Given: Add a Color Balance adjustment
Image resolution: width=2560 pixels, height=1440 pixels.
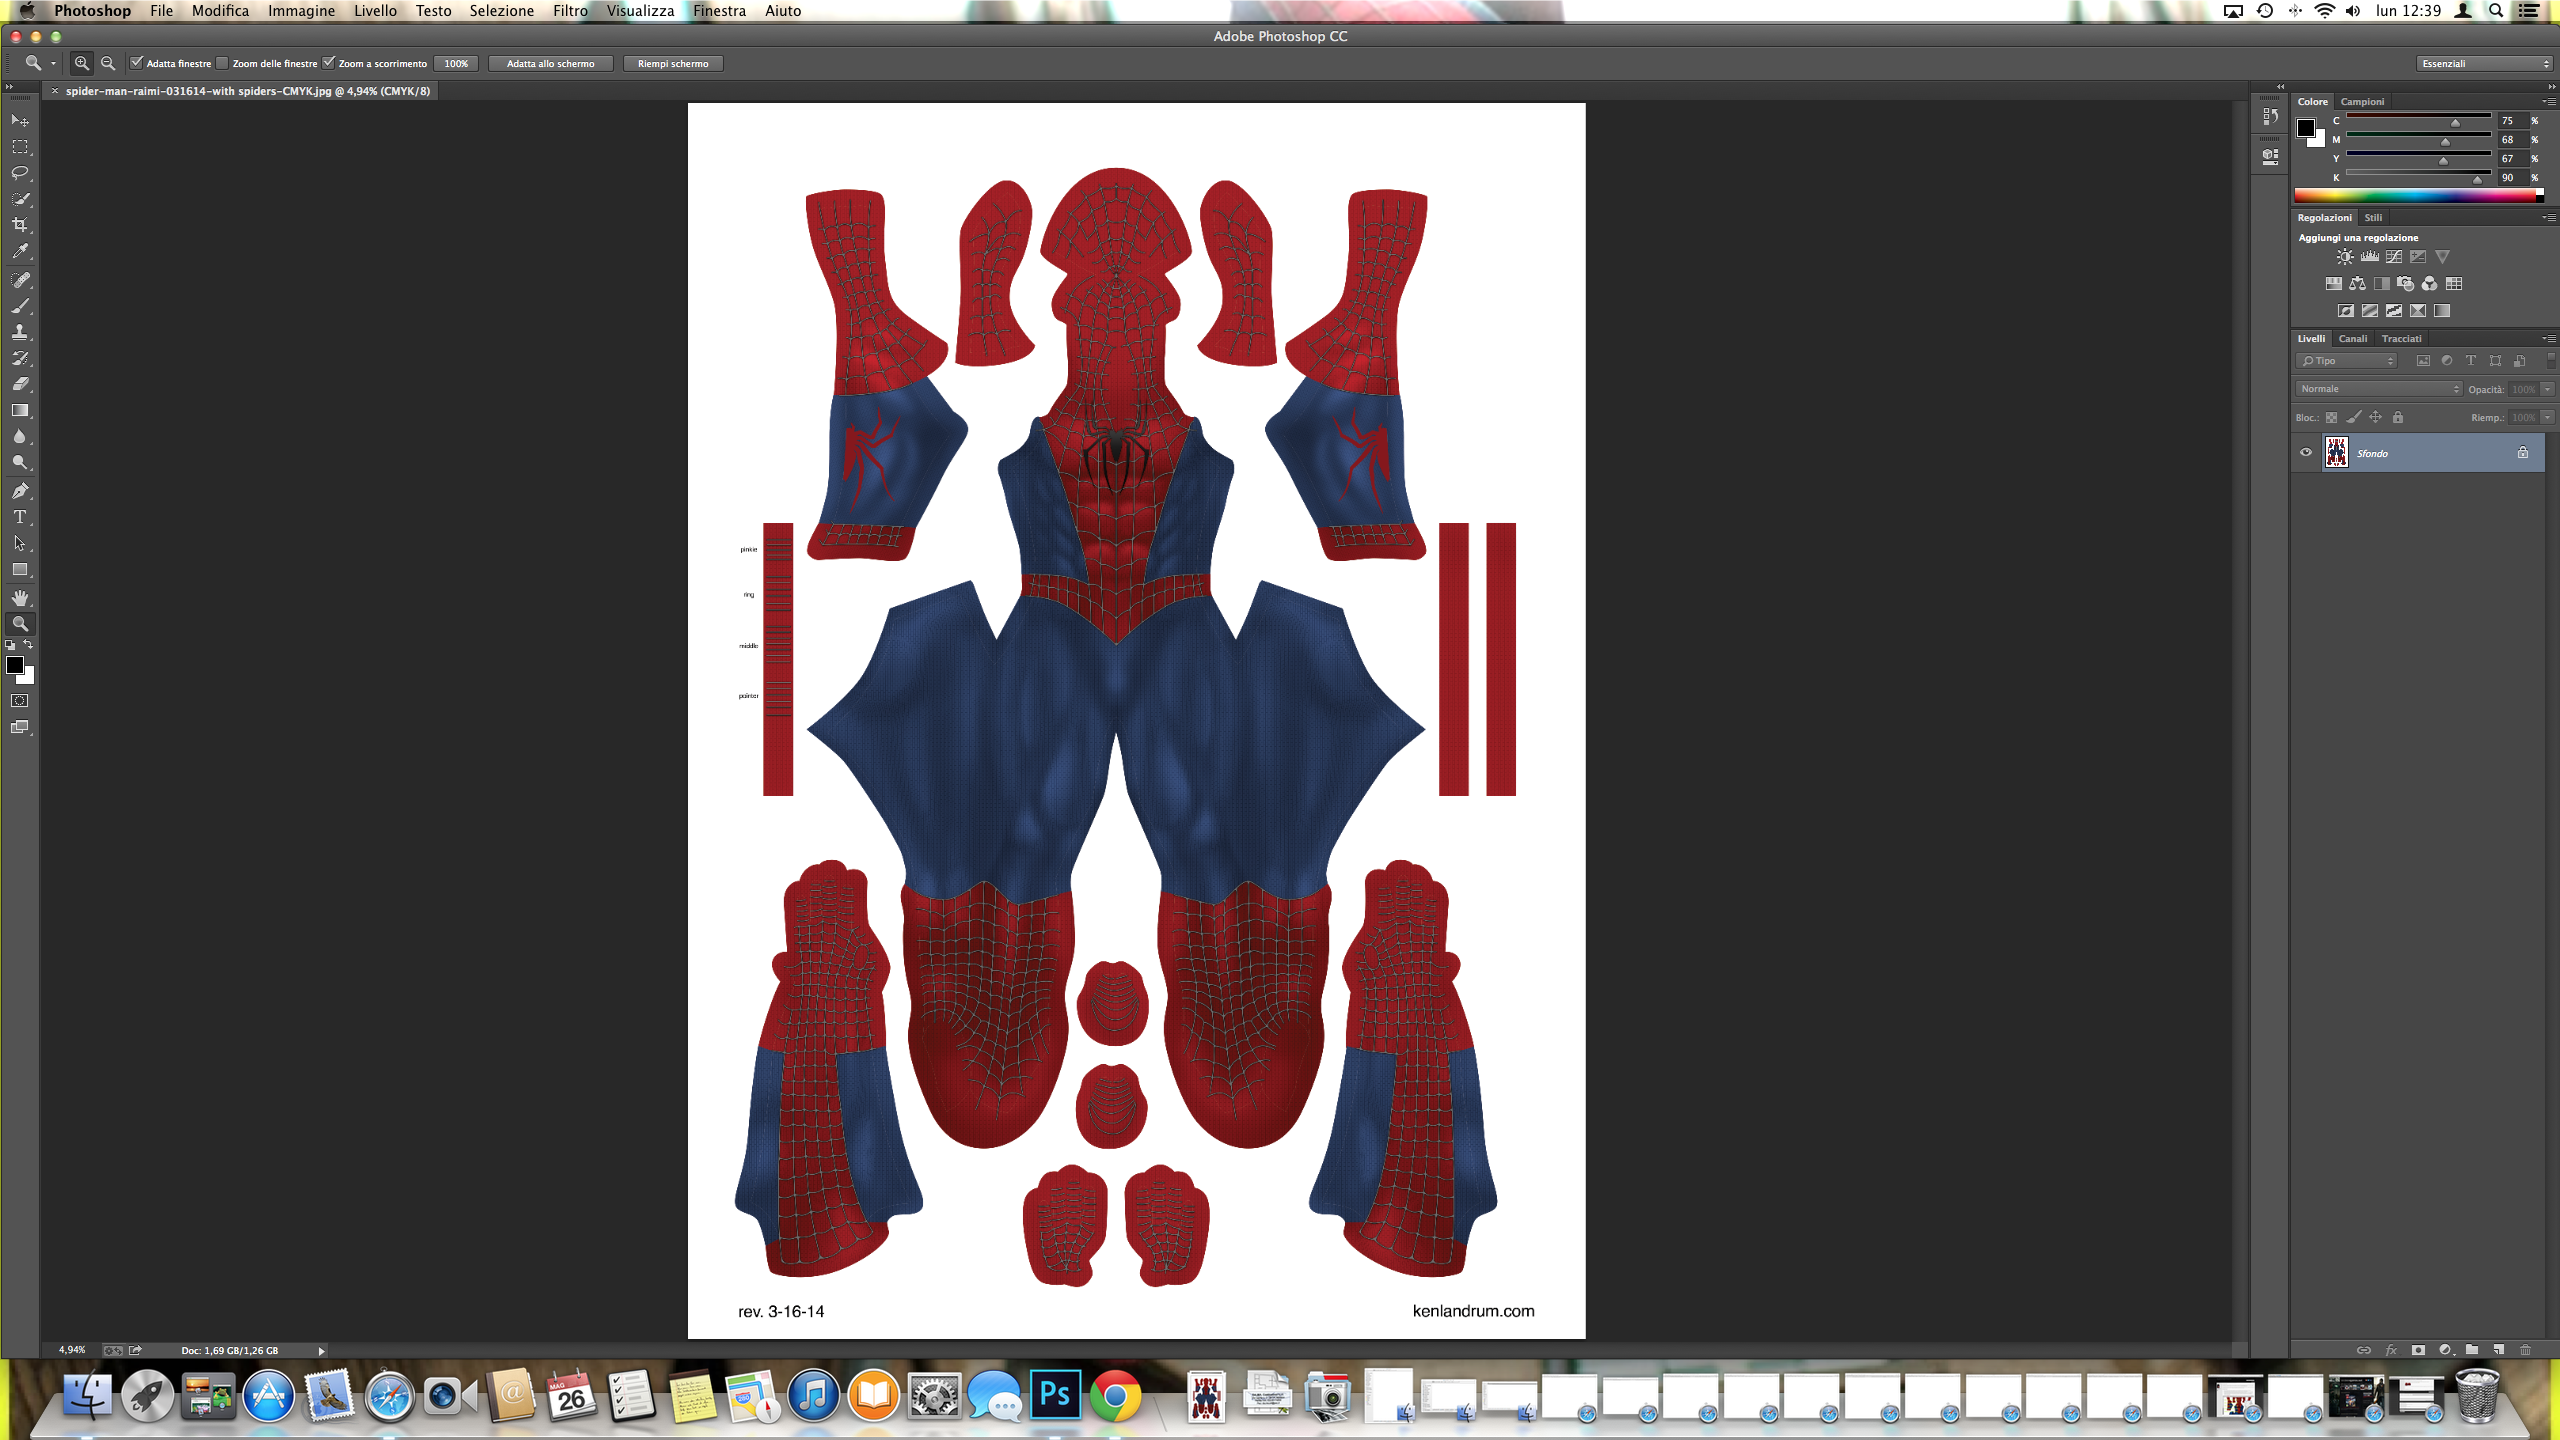Looking at the screenshot, I should pyautogui.click(x=2357, y=284).
